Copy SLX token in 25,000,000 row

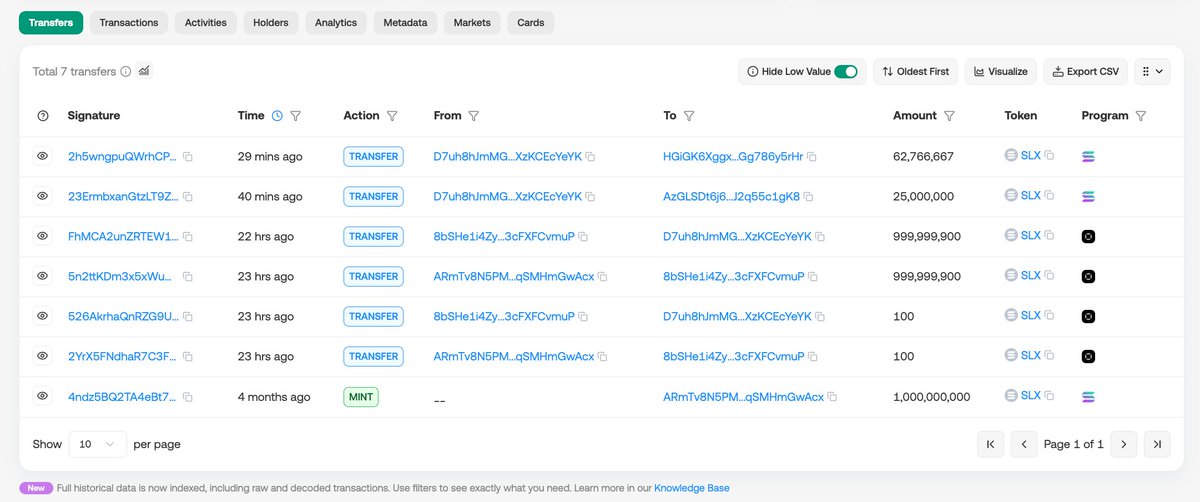tap(1049, 196)
